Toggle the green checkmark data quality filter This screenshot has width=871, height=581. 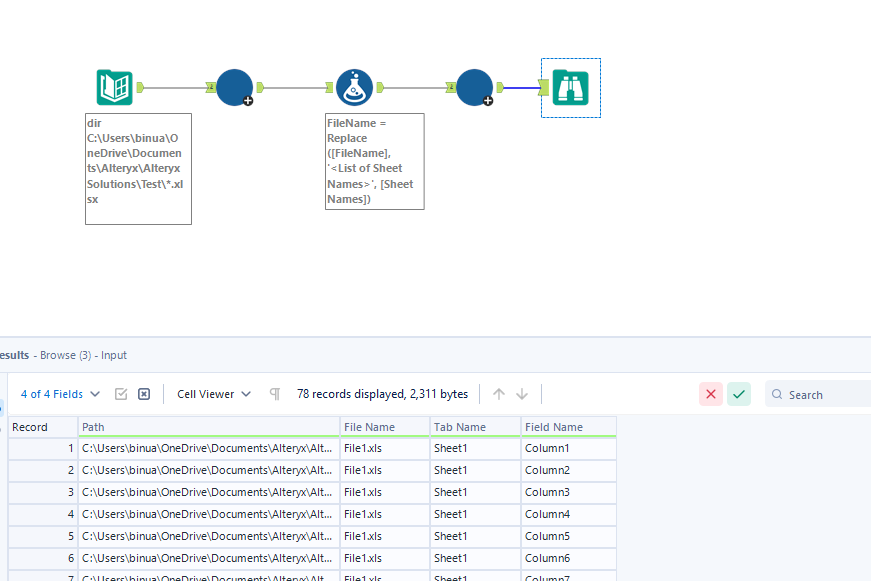click(739, 394)
